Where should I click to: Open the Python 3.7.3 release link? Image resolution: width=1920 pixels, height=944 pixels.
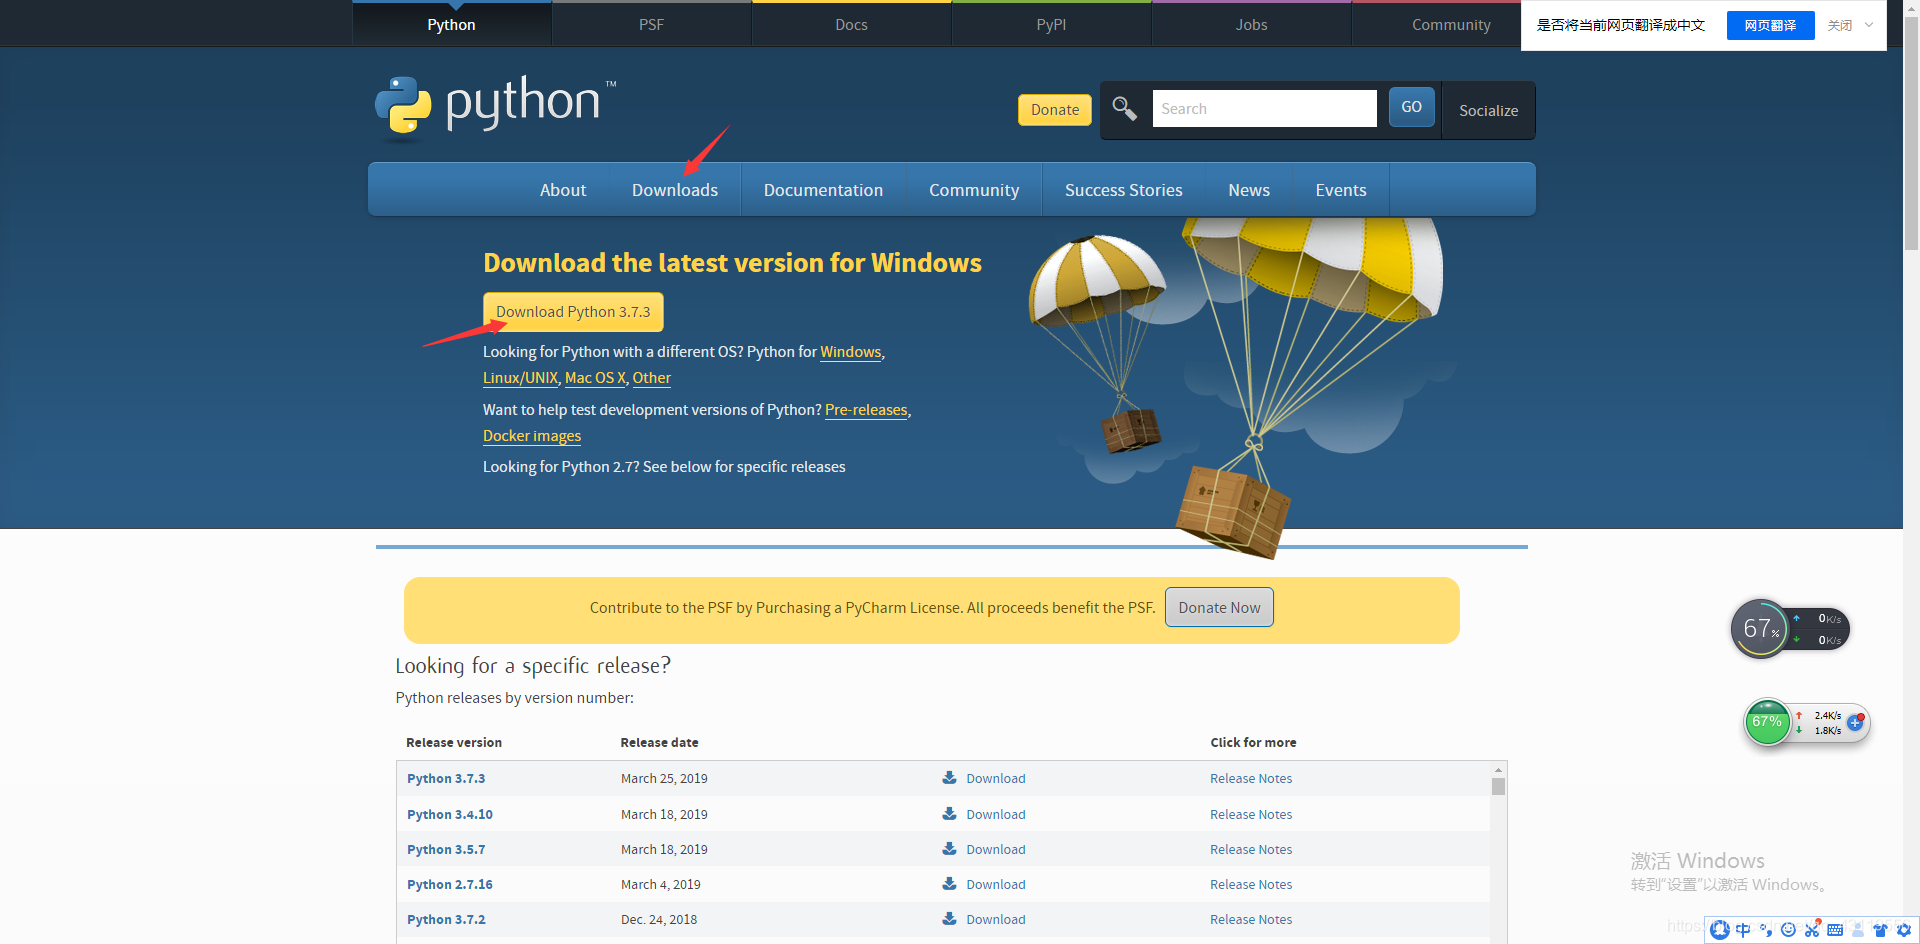click(x=446, y=778)
